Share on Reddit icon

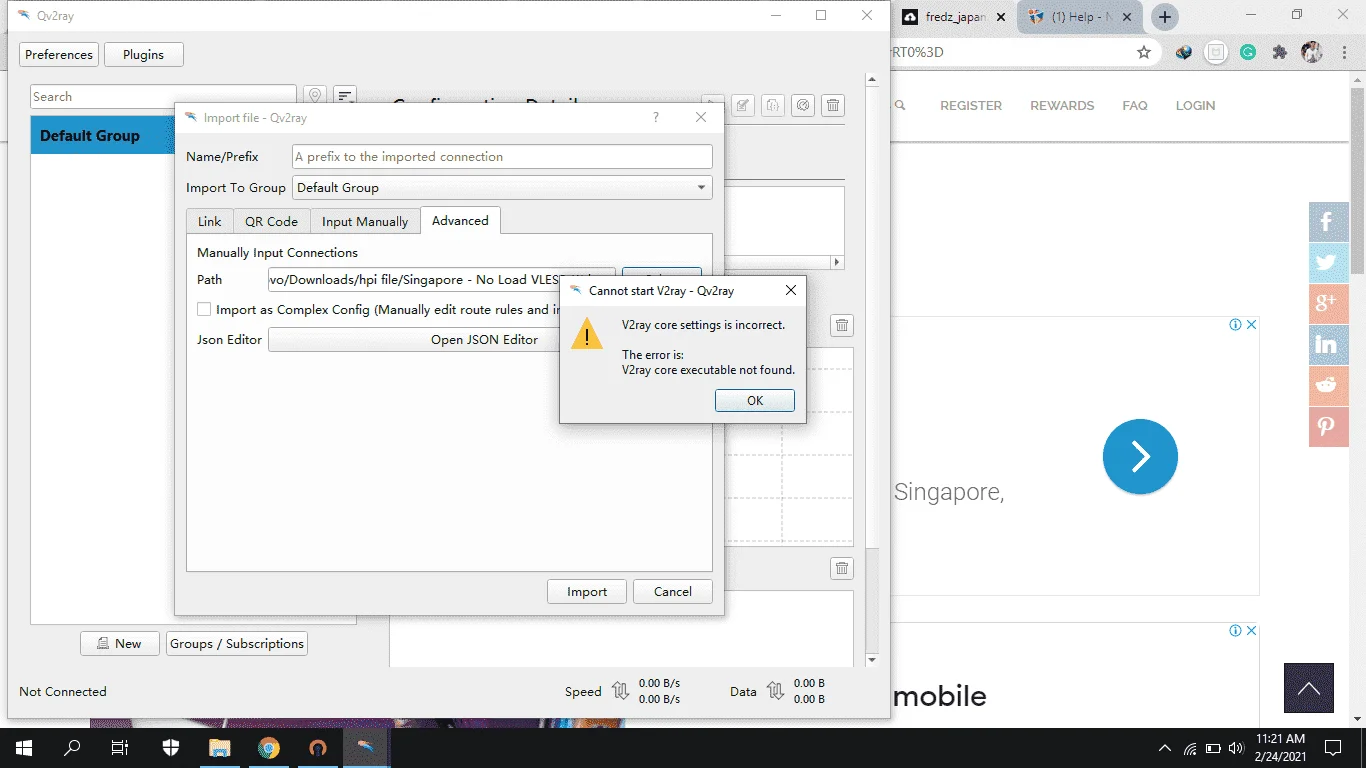[1328, 386]
